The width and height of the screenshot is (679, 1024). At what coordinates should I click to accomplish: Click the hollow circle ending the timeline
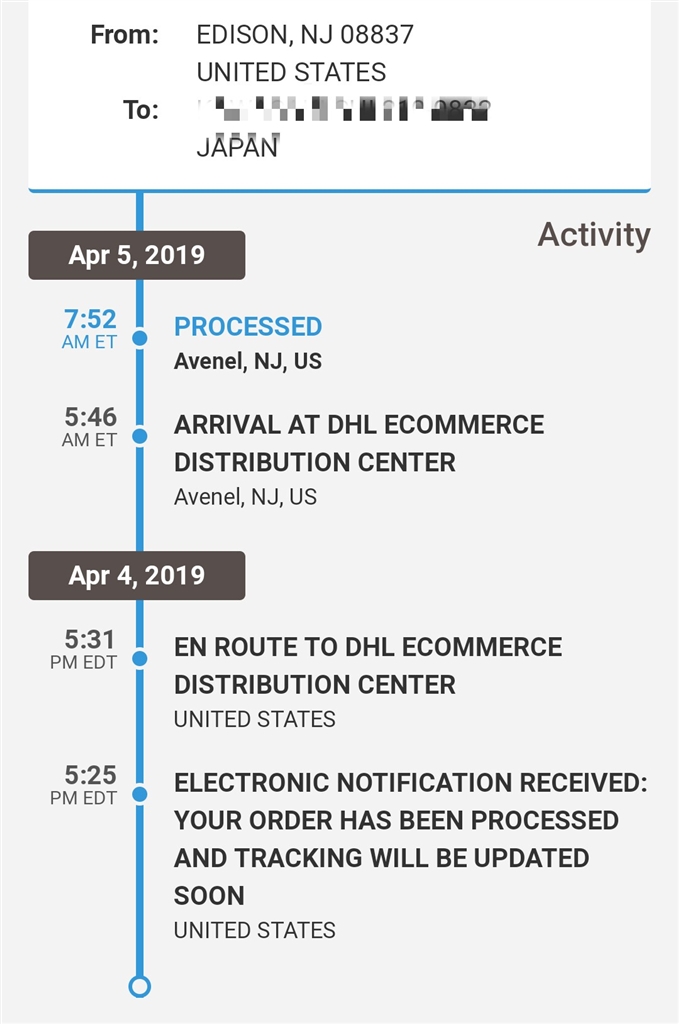click(140, 986)
